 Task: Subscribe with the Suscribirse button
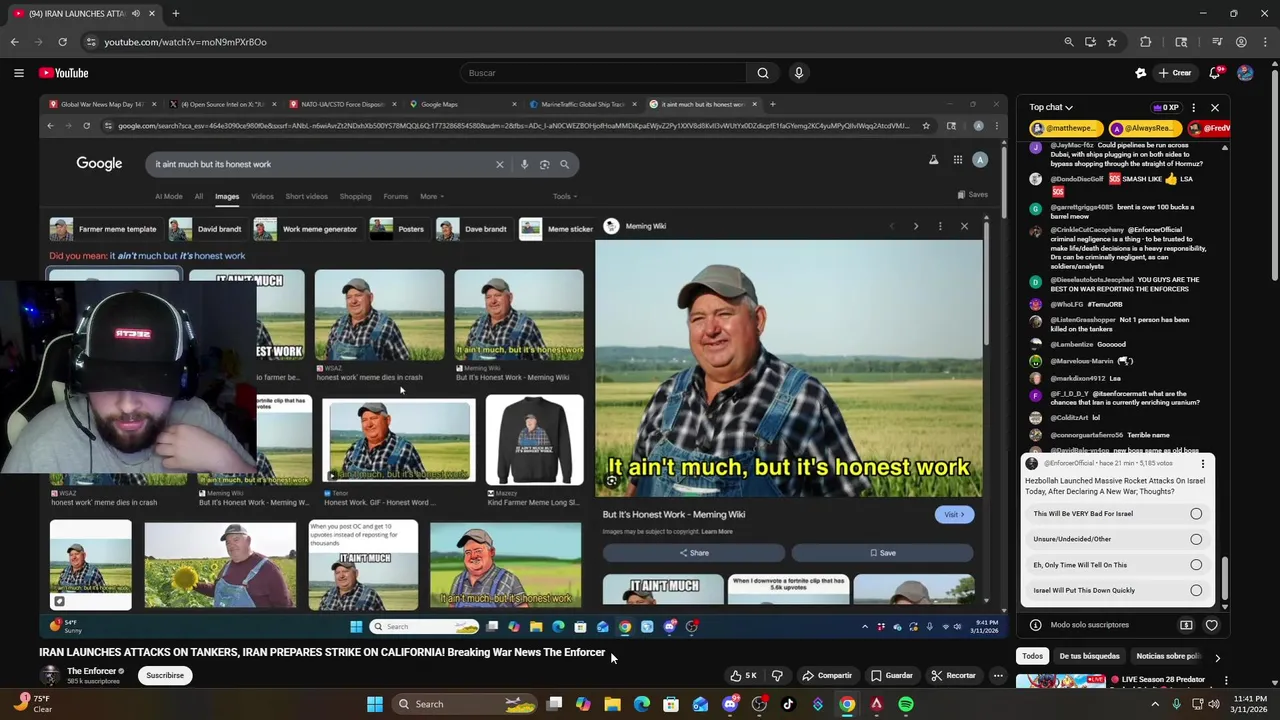(165, 675)
